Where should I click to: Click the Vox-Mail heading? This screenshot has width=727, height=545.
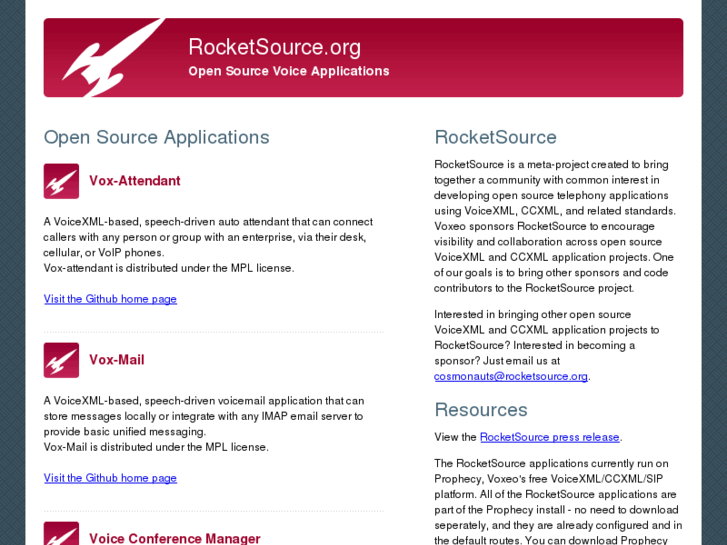pos(116,359)
